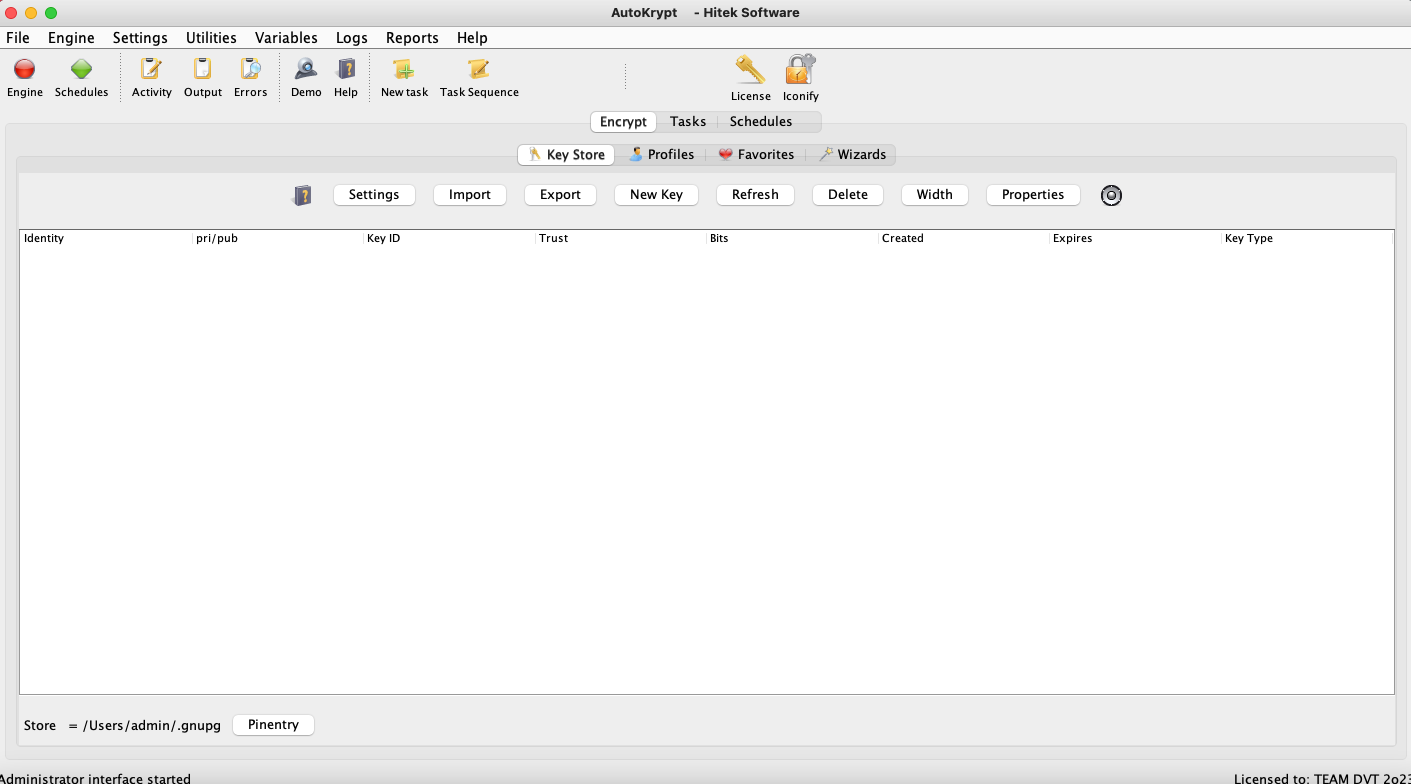Open the Utilities menu
1411x784 pixels.
click(211, 38)
